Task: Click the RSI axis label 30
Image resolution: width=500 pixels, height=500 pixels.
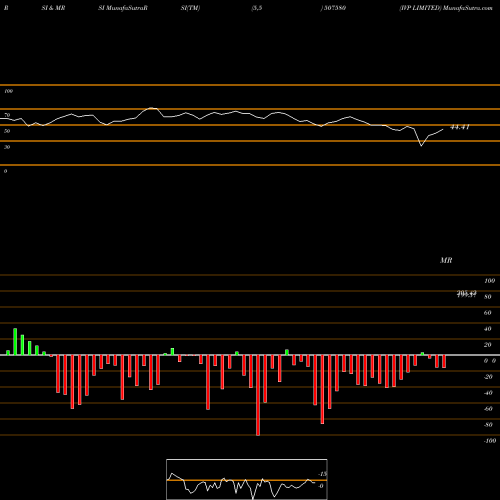Action: pyautogui.click(x=7, y=147)
